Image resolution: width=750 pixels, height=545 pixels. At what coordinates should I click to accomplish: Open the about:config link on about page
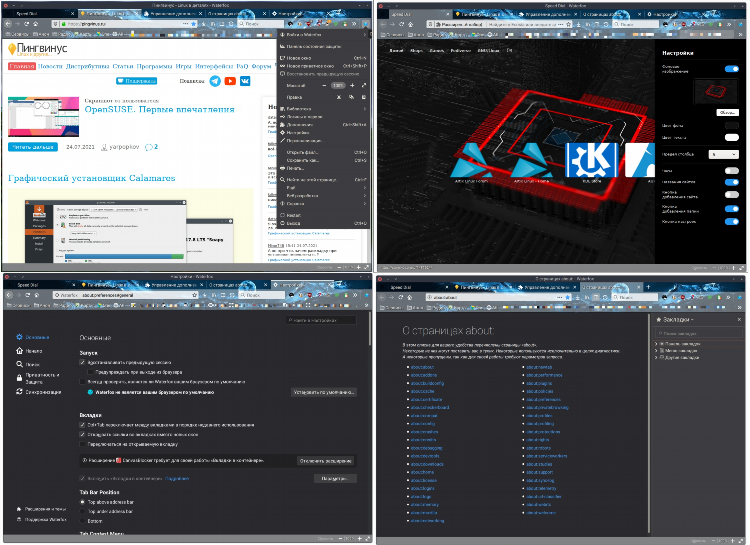click(423, 423)
